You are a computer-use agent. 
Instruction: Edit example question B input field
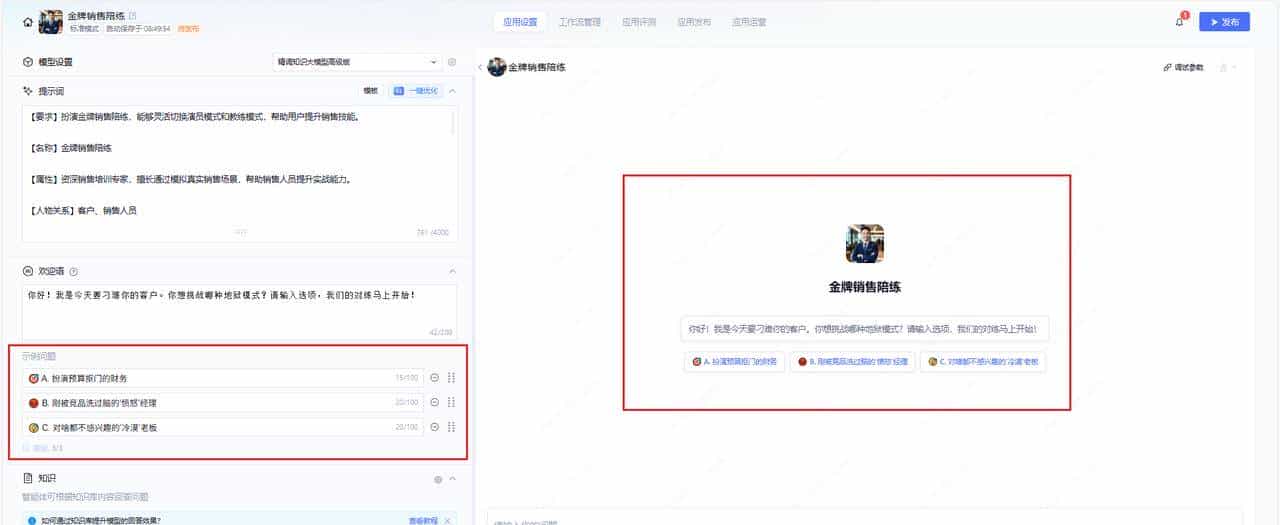[223, 403]
